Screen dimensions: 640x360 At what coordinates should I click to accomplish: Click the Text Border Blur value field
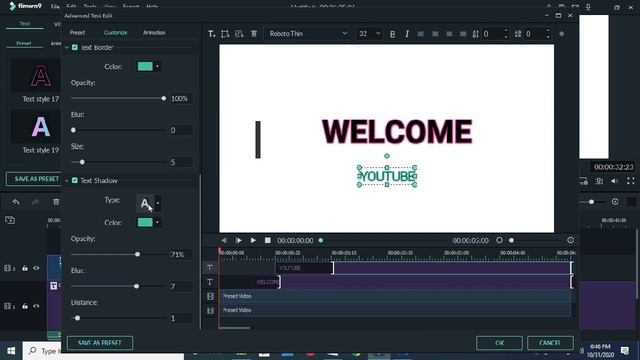(180, 130)
